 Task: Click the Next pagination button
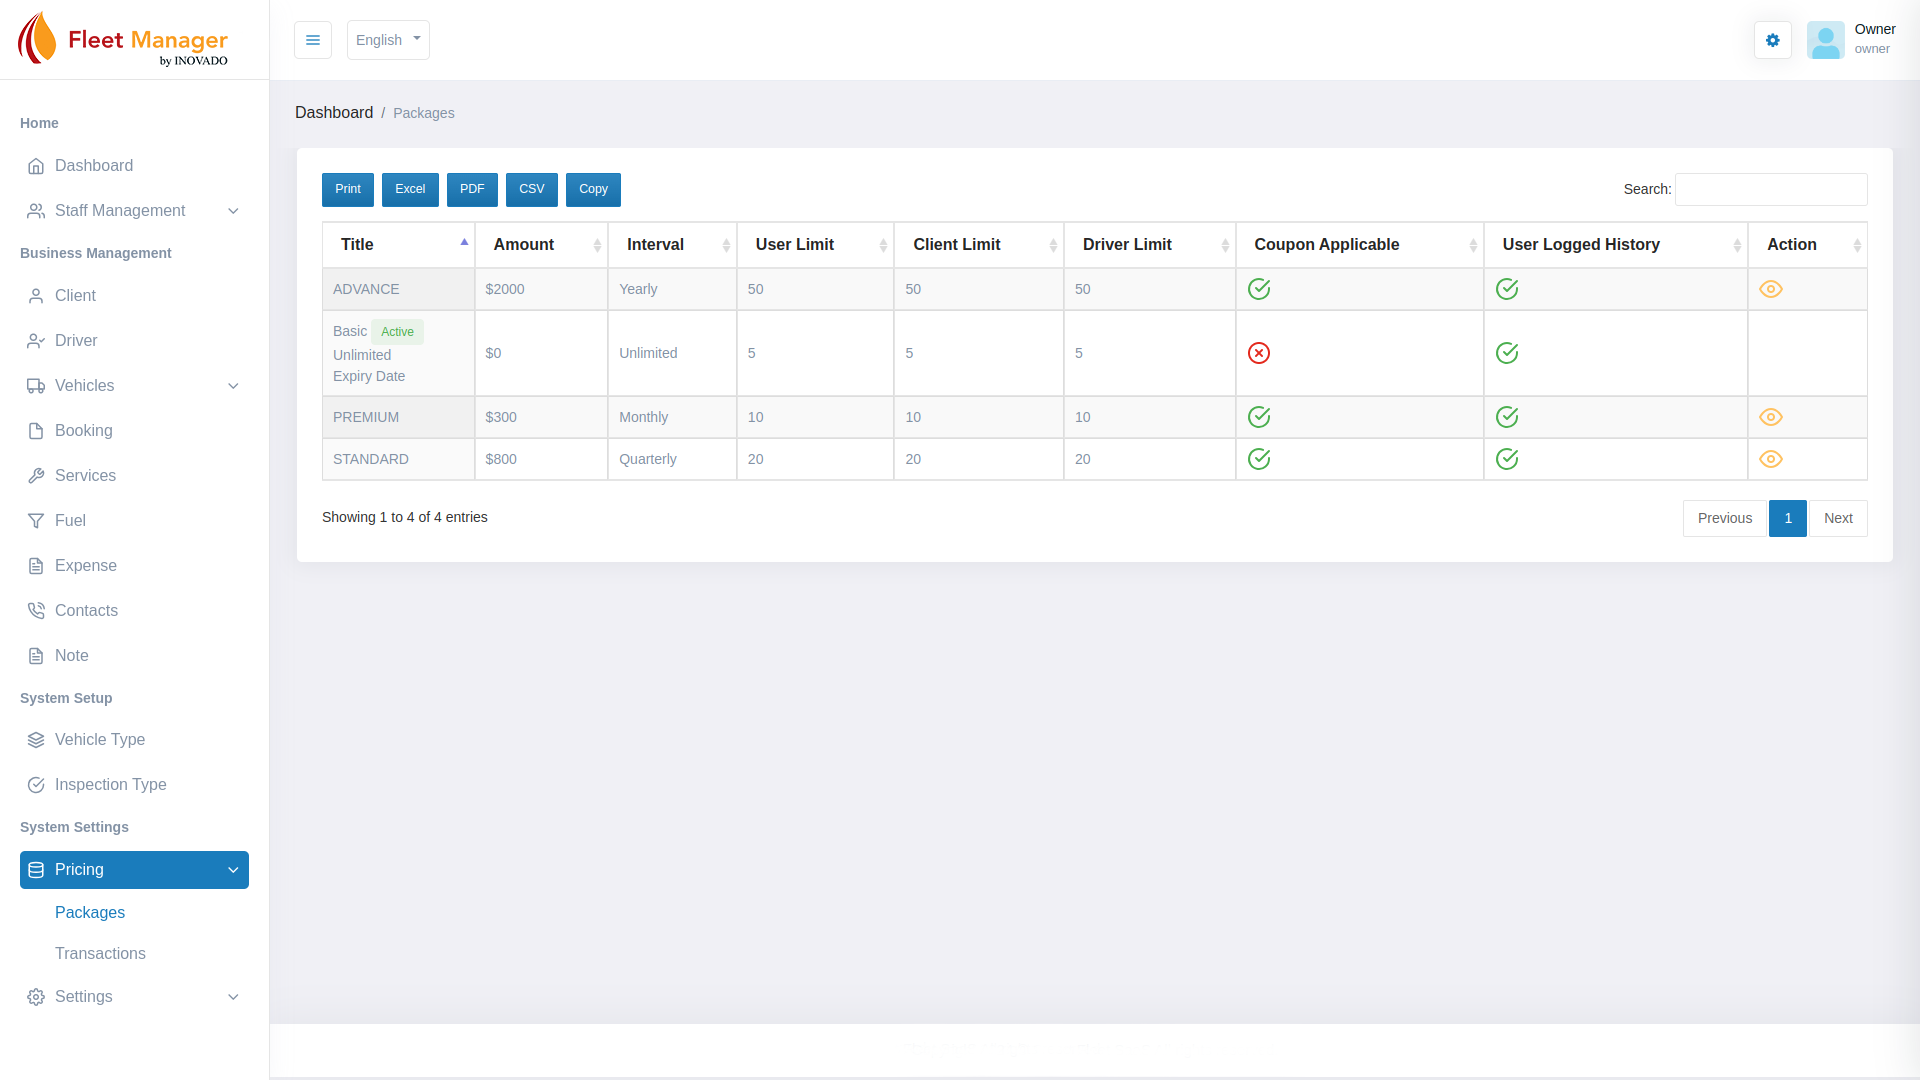tap(1837, 518)
